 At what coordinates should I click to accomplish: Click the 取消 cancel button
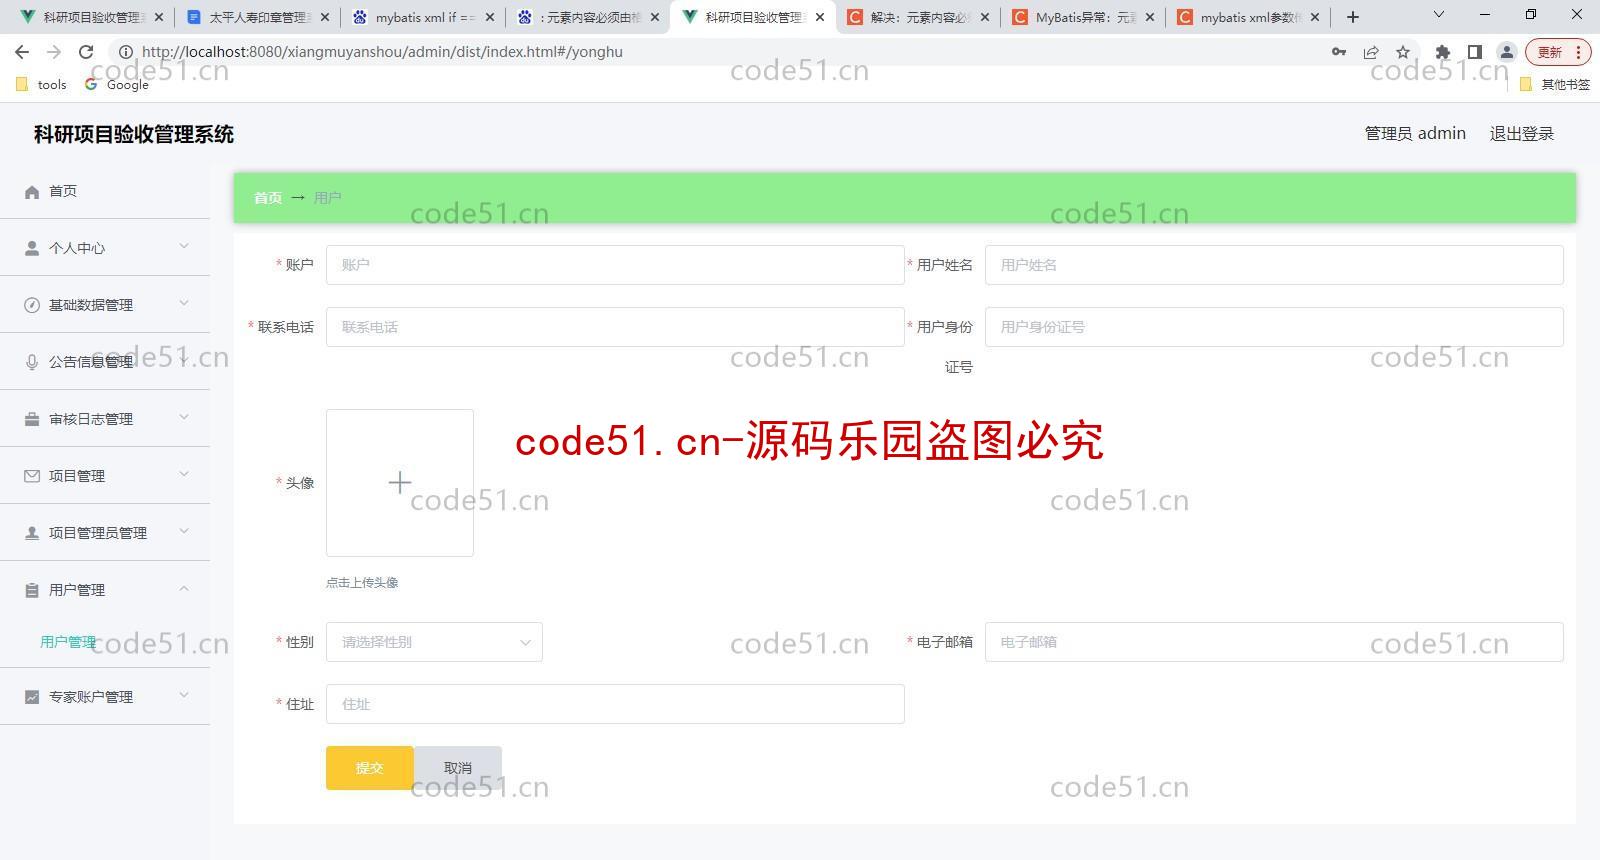coord(458,768)
